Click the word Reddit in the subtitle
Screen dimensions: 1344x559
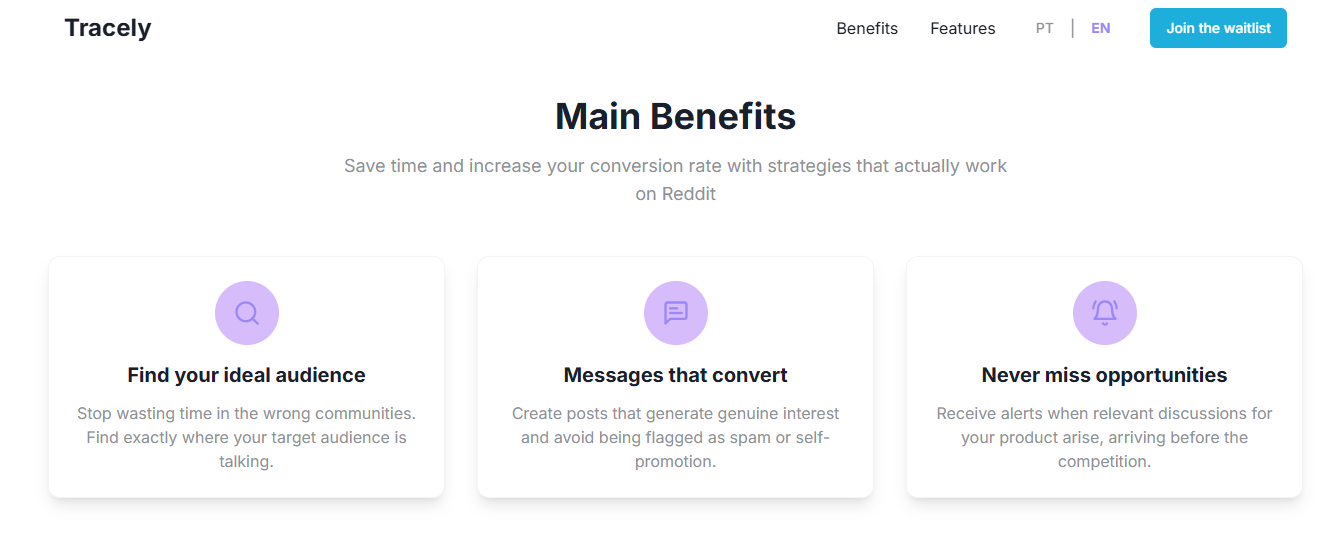pos(689,194)
